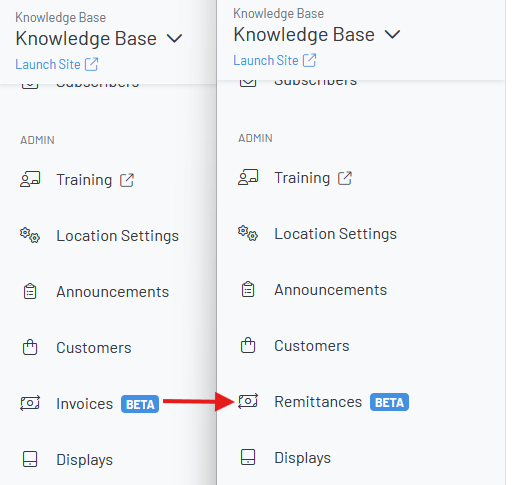
Task: Click the external-link icon next to left Launch Site
Action: pos(91,64)
